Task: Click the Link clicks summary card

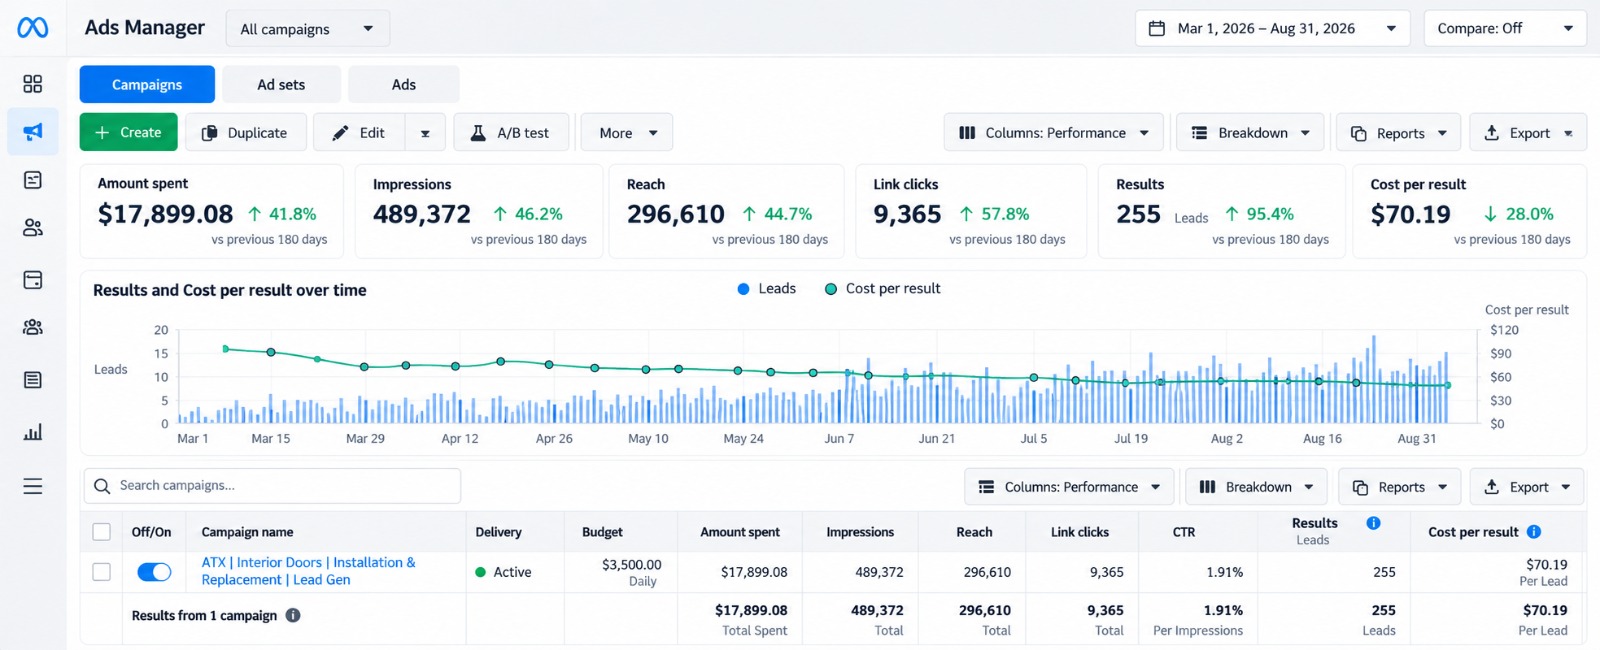Action: (971, 212)
